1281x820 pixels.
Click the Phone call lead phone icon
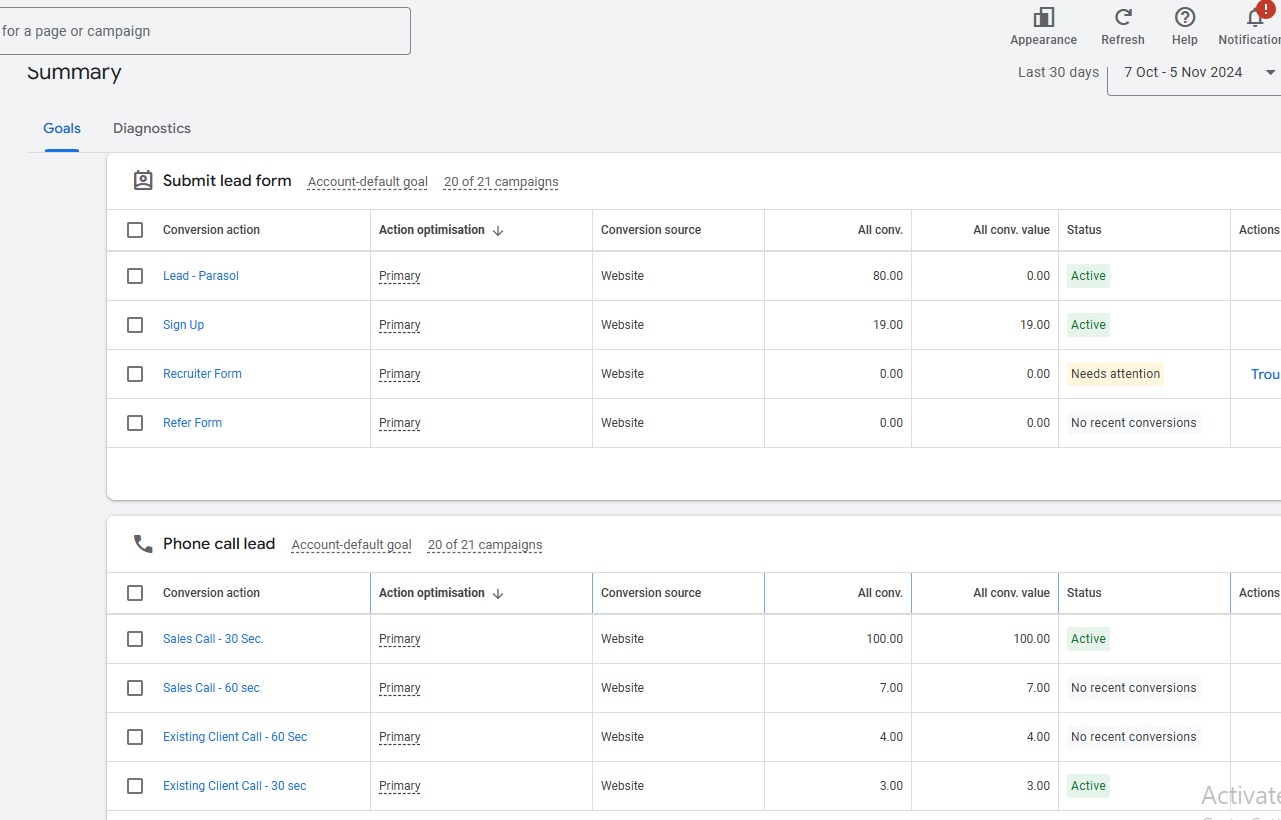point(143,543)
